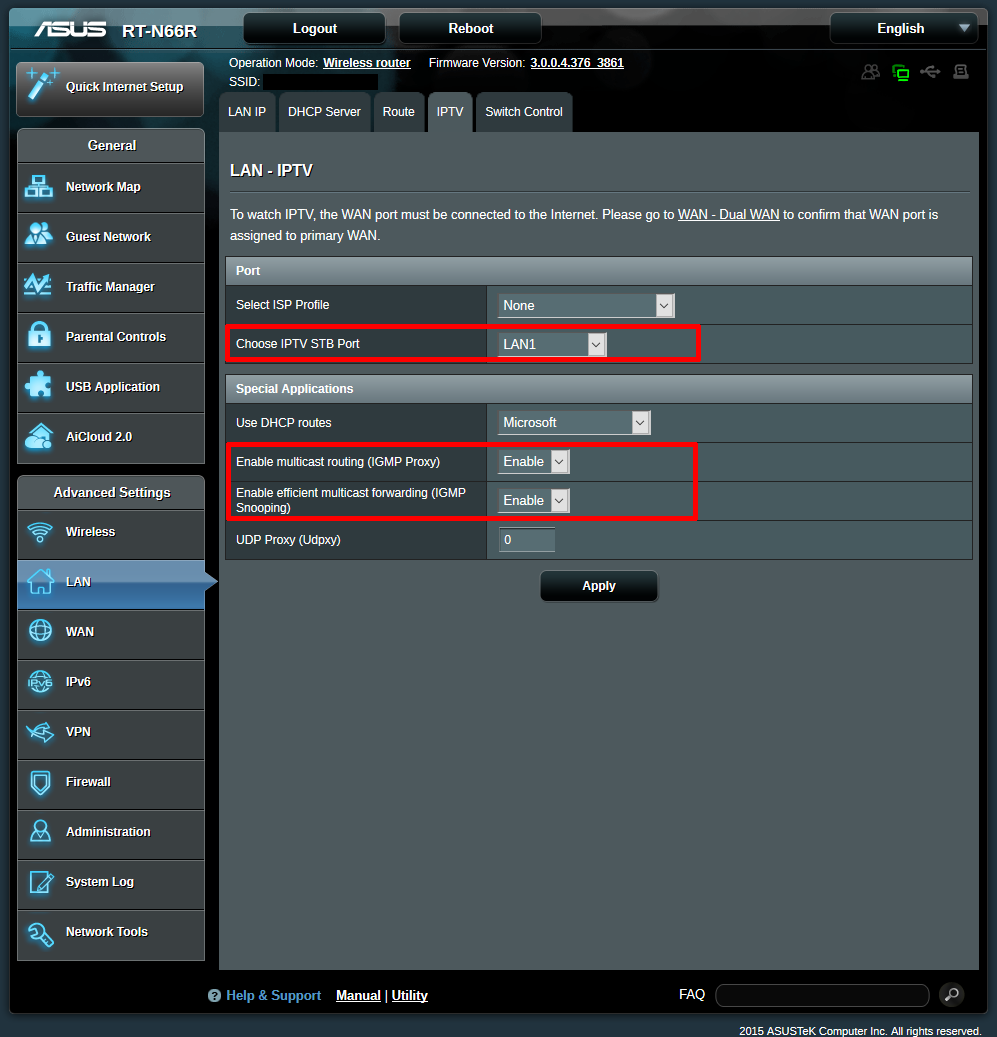
Task: Open the IGMP Snooping Enable dropdown
Action: pos(533,501)
